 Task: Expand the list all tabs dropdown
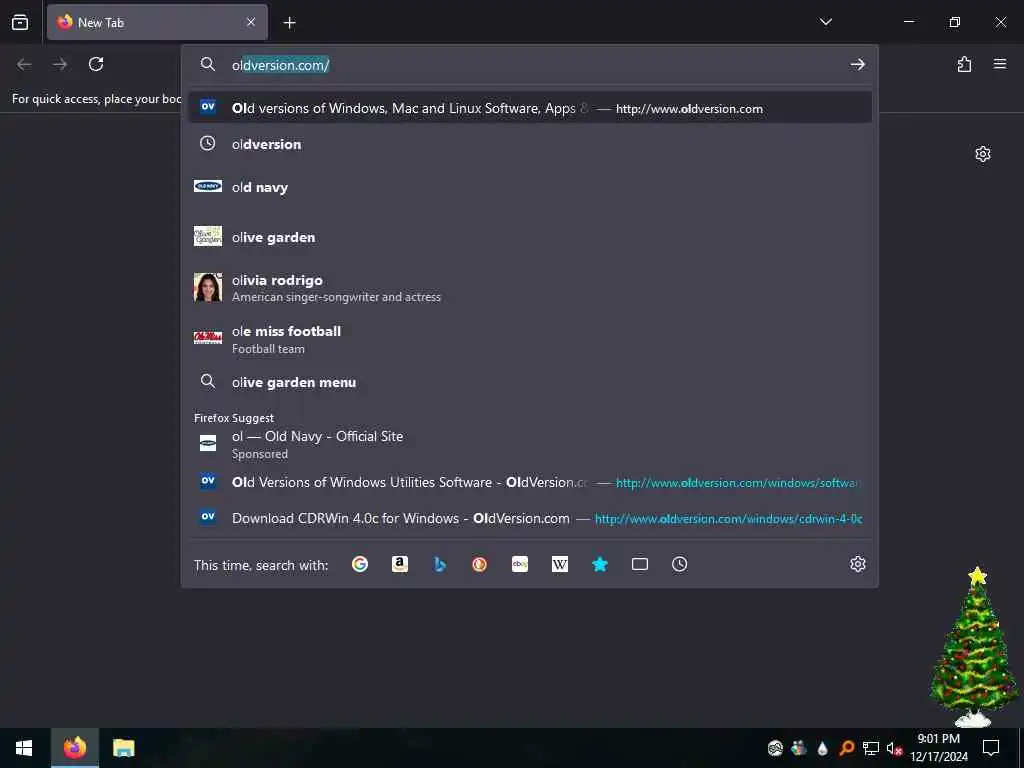pyautogui.click(x=825, y=22)
